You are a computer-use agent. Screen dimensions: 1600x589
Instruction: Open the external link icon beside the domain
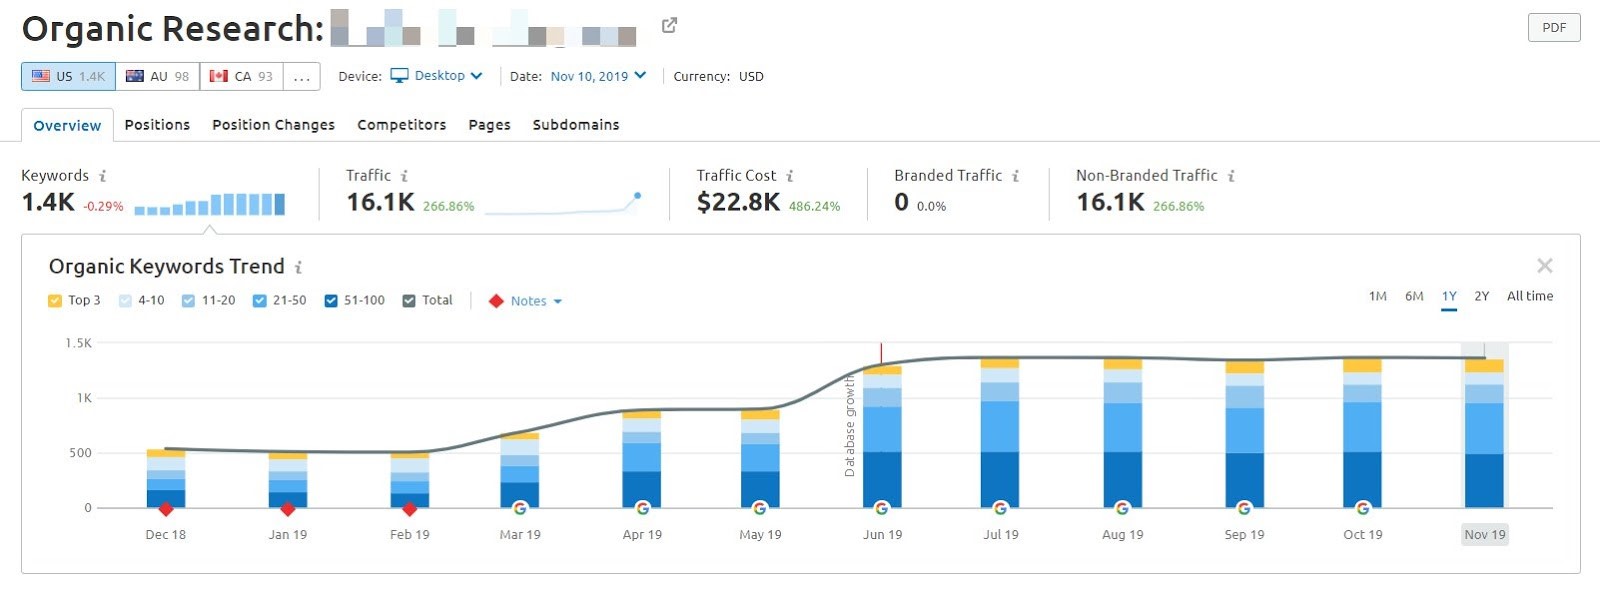tap(669, 25)
